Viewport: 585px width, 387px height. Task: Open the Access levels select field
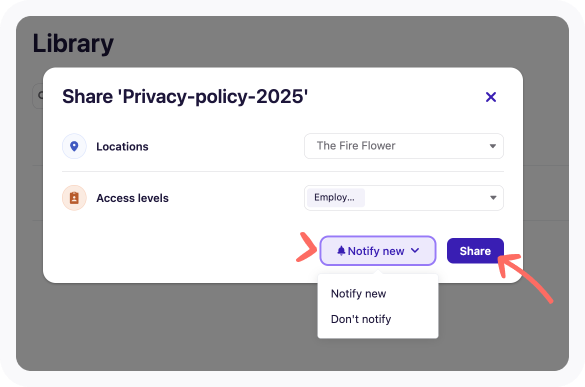tap(404, 198)
